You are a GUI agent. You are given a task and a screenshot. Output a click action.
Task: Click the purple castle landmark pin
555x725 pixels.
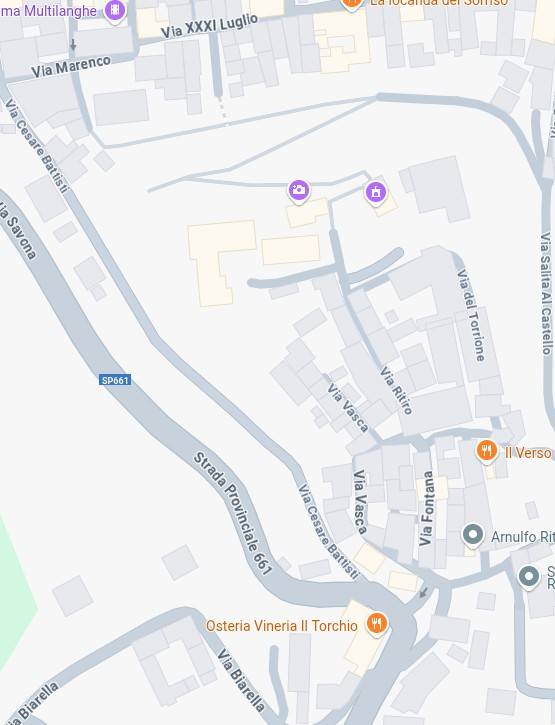point(376,193)
